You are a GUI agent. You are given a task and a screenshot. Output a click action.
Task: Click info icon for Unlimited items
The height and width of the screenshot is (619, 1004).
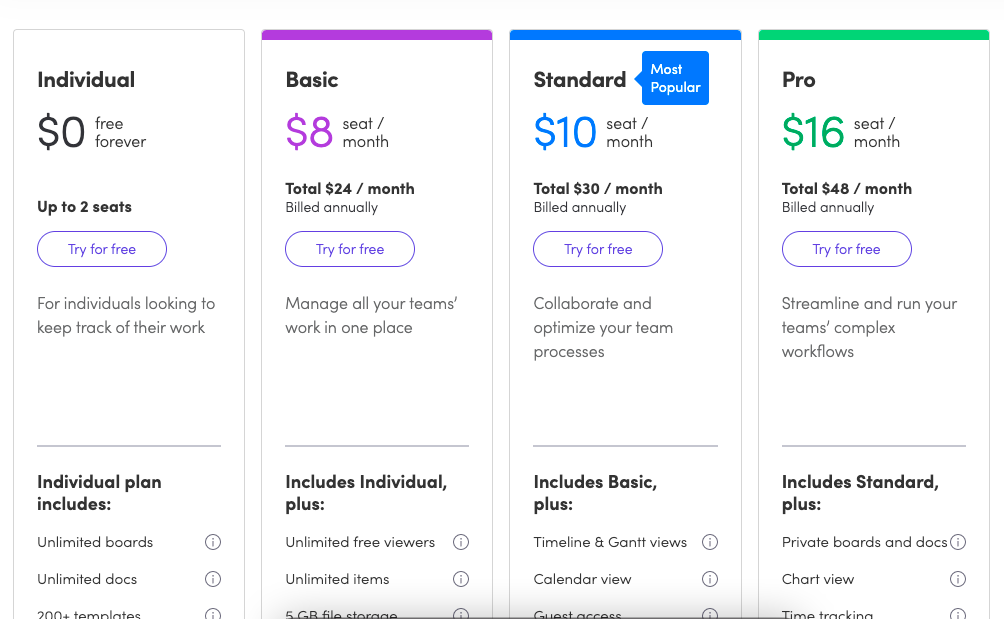[461, 579]
